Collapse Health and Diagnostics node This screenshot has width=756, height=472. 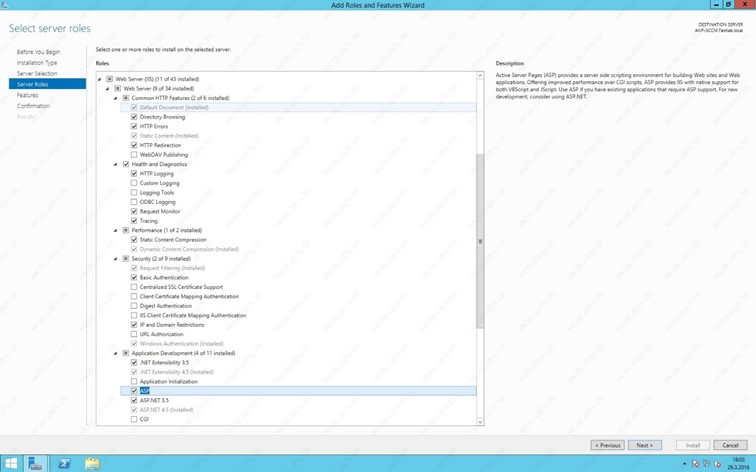tap(116, 164)
